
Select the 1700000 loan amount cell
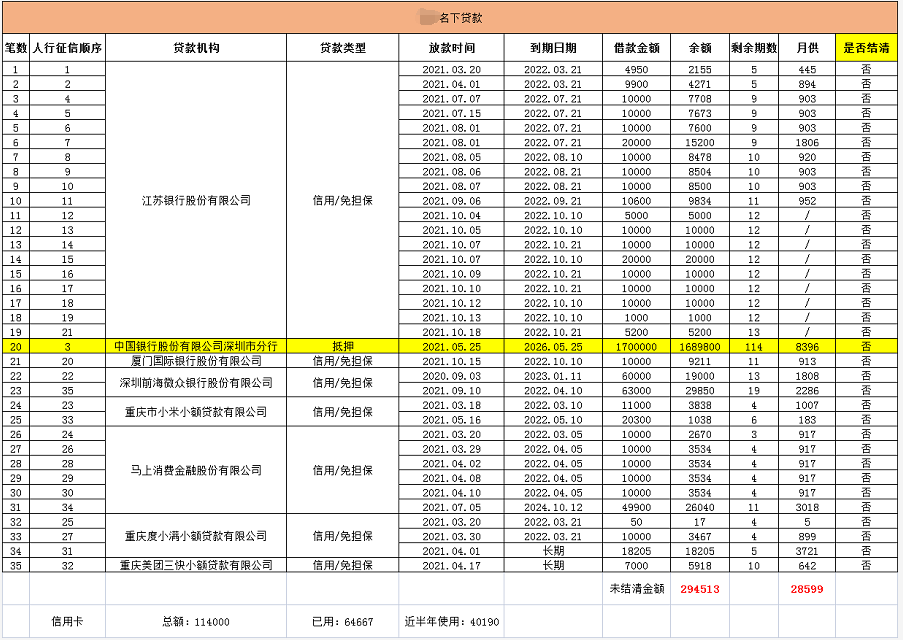click(x=636, y=346)
